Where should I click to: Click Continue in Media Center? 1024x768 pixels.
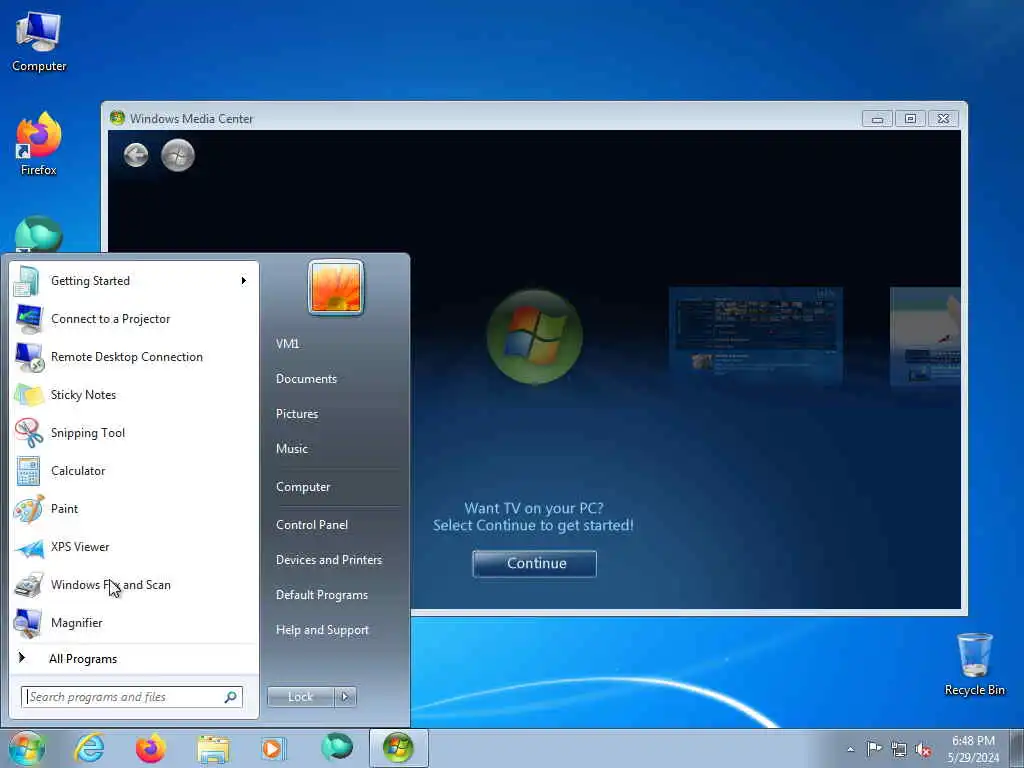pyautogui.click(x=535, y=564)
